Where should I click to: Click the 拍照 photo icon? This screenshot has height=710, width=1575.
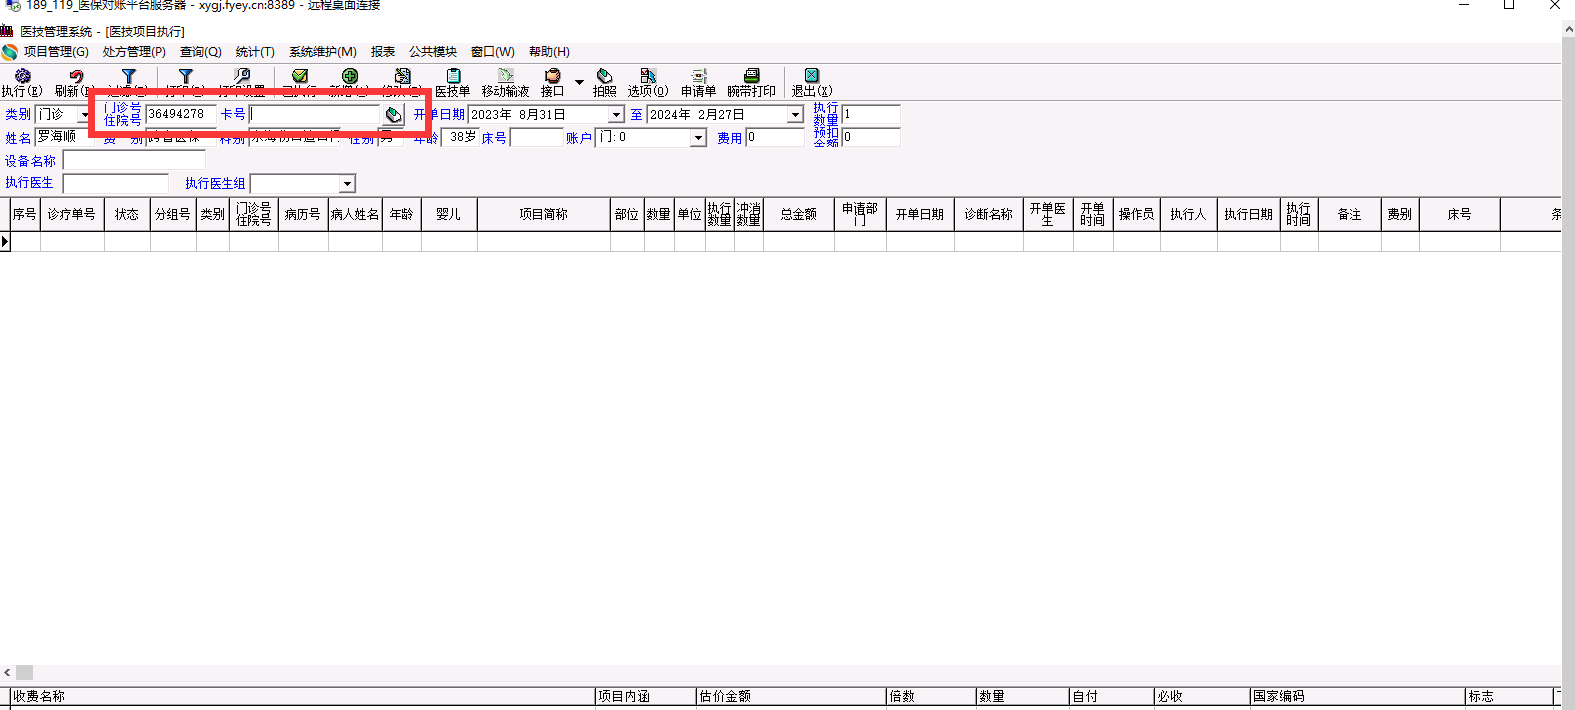604,76
